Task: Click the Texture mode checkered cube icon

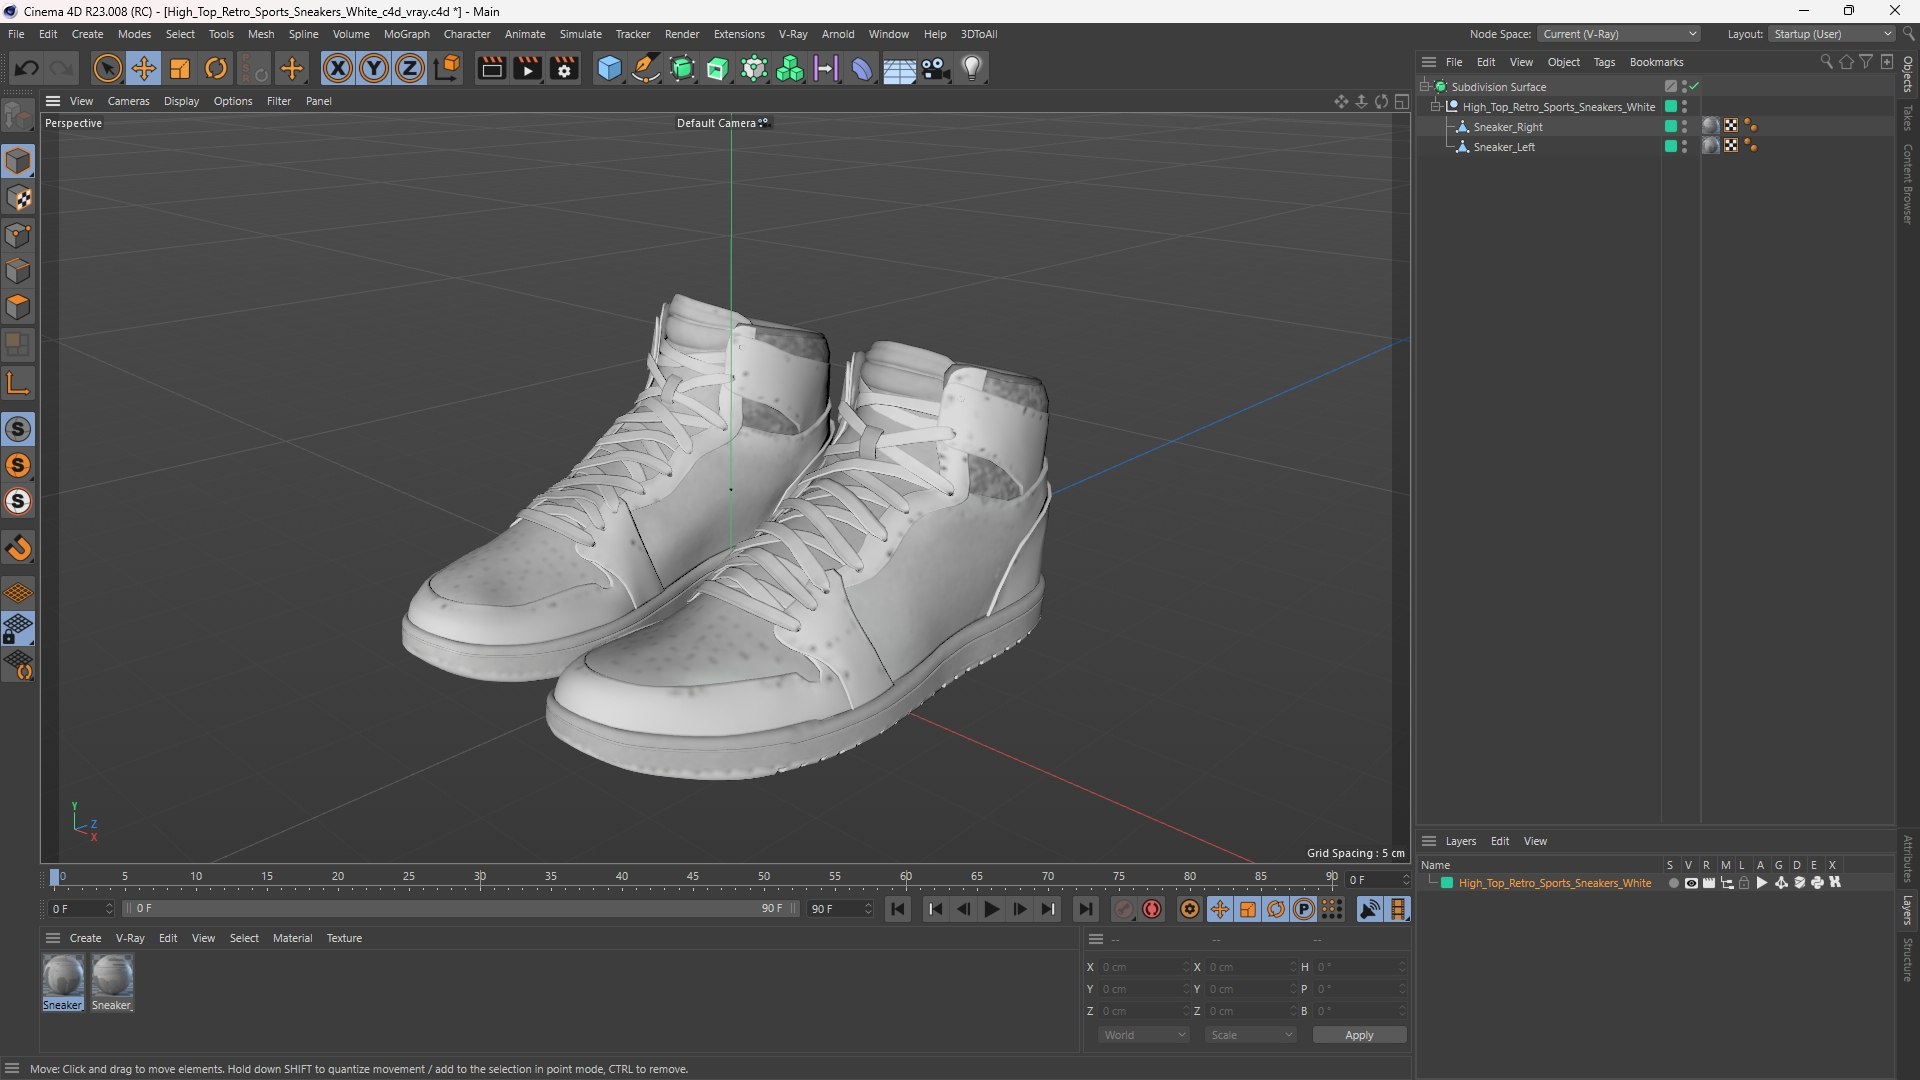Action: 18,198
